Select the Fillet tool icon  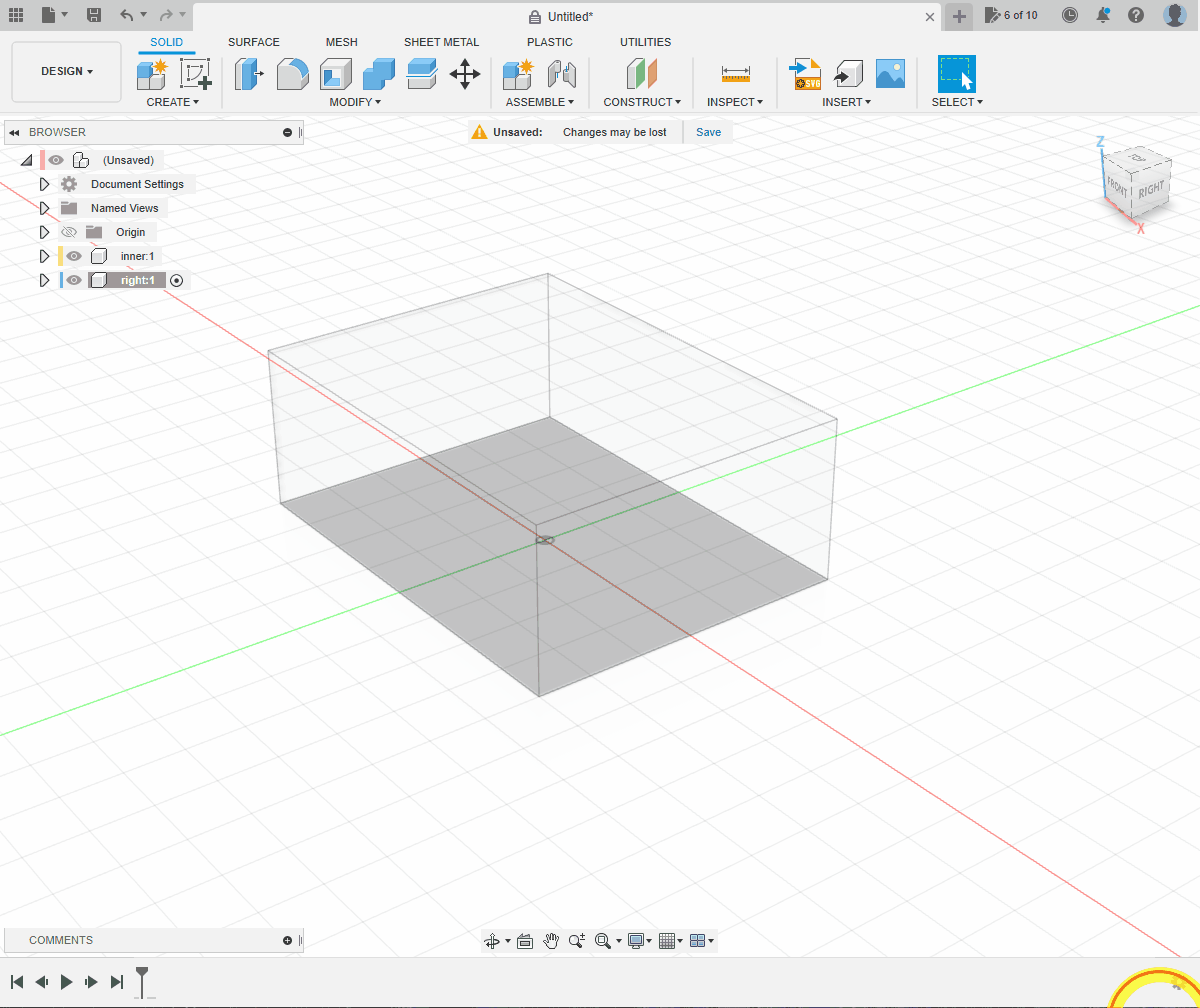click(x=292, y=75)
